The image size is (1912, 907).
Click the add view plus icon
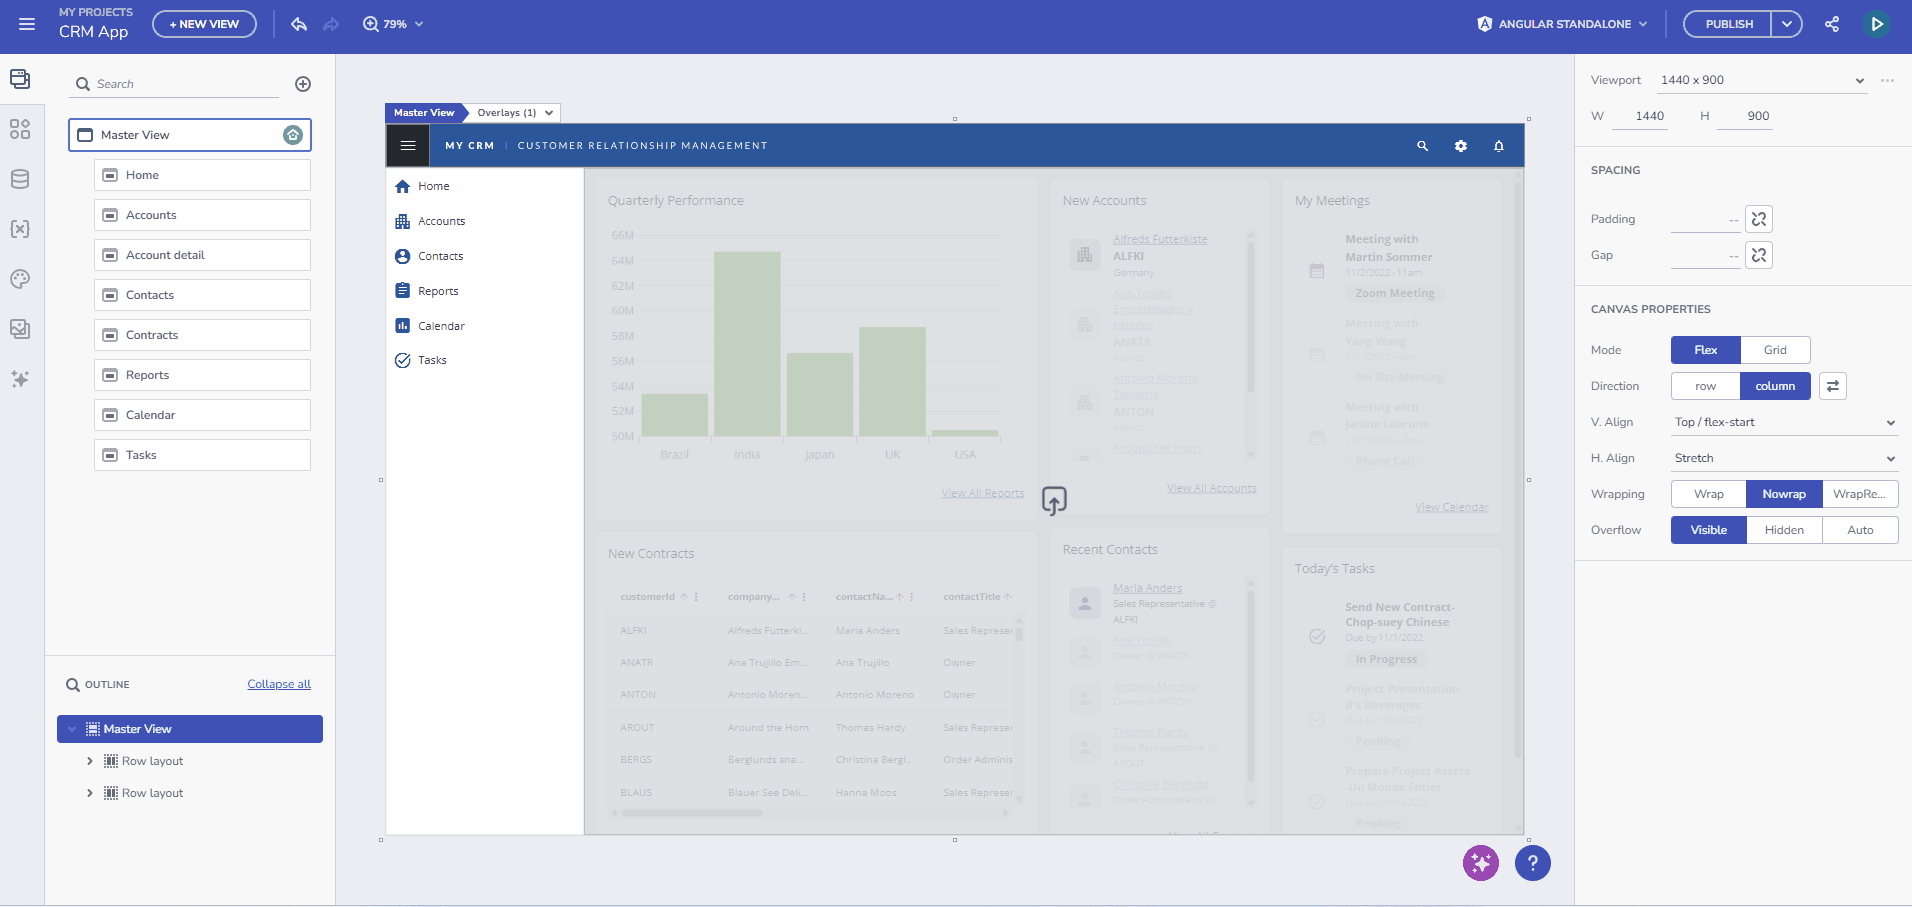303,84
